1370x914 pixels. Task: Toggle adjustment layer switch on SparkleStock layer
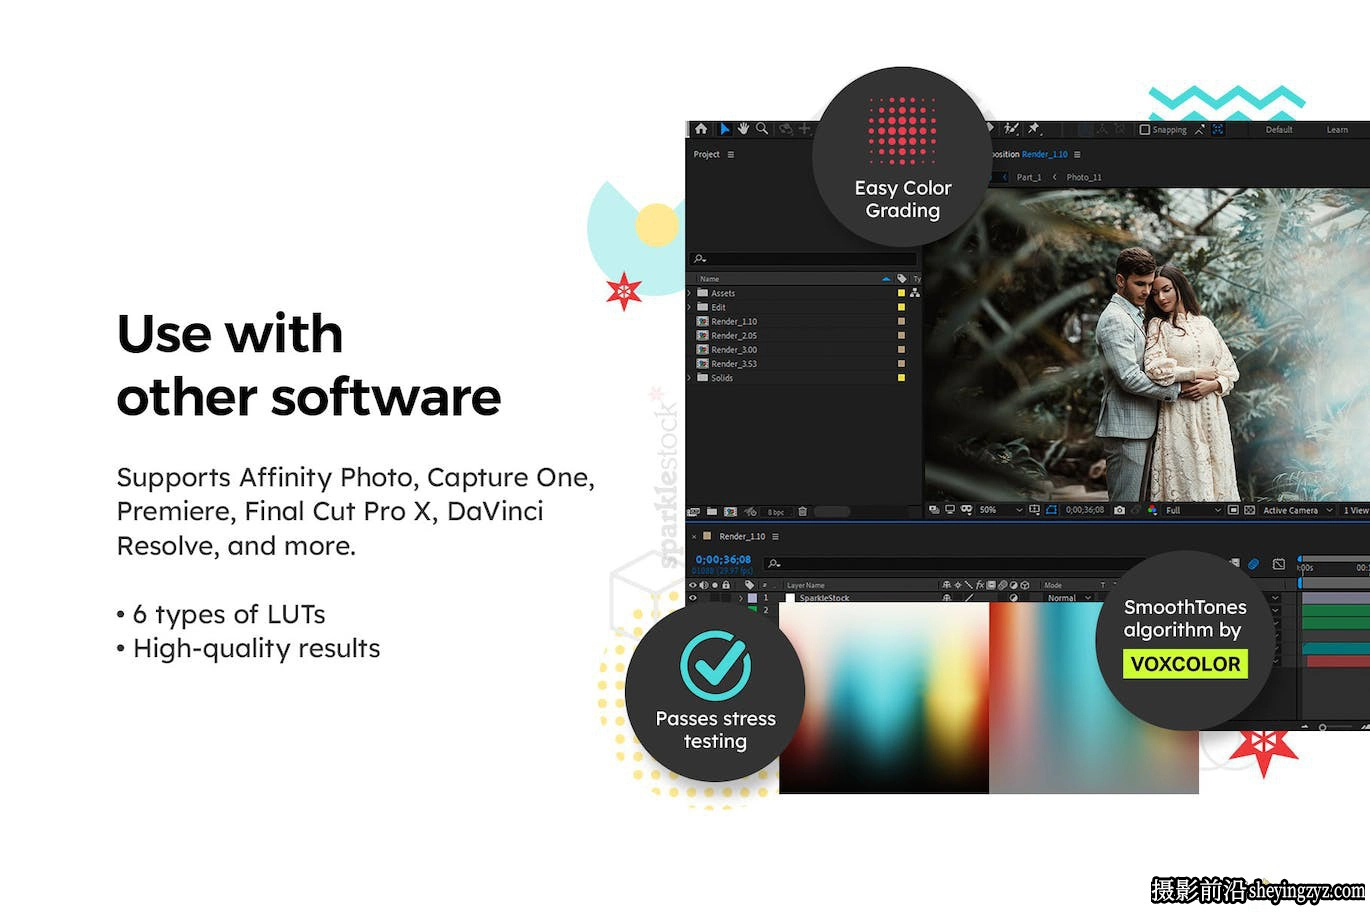(x=1013, y=598)
